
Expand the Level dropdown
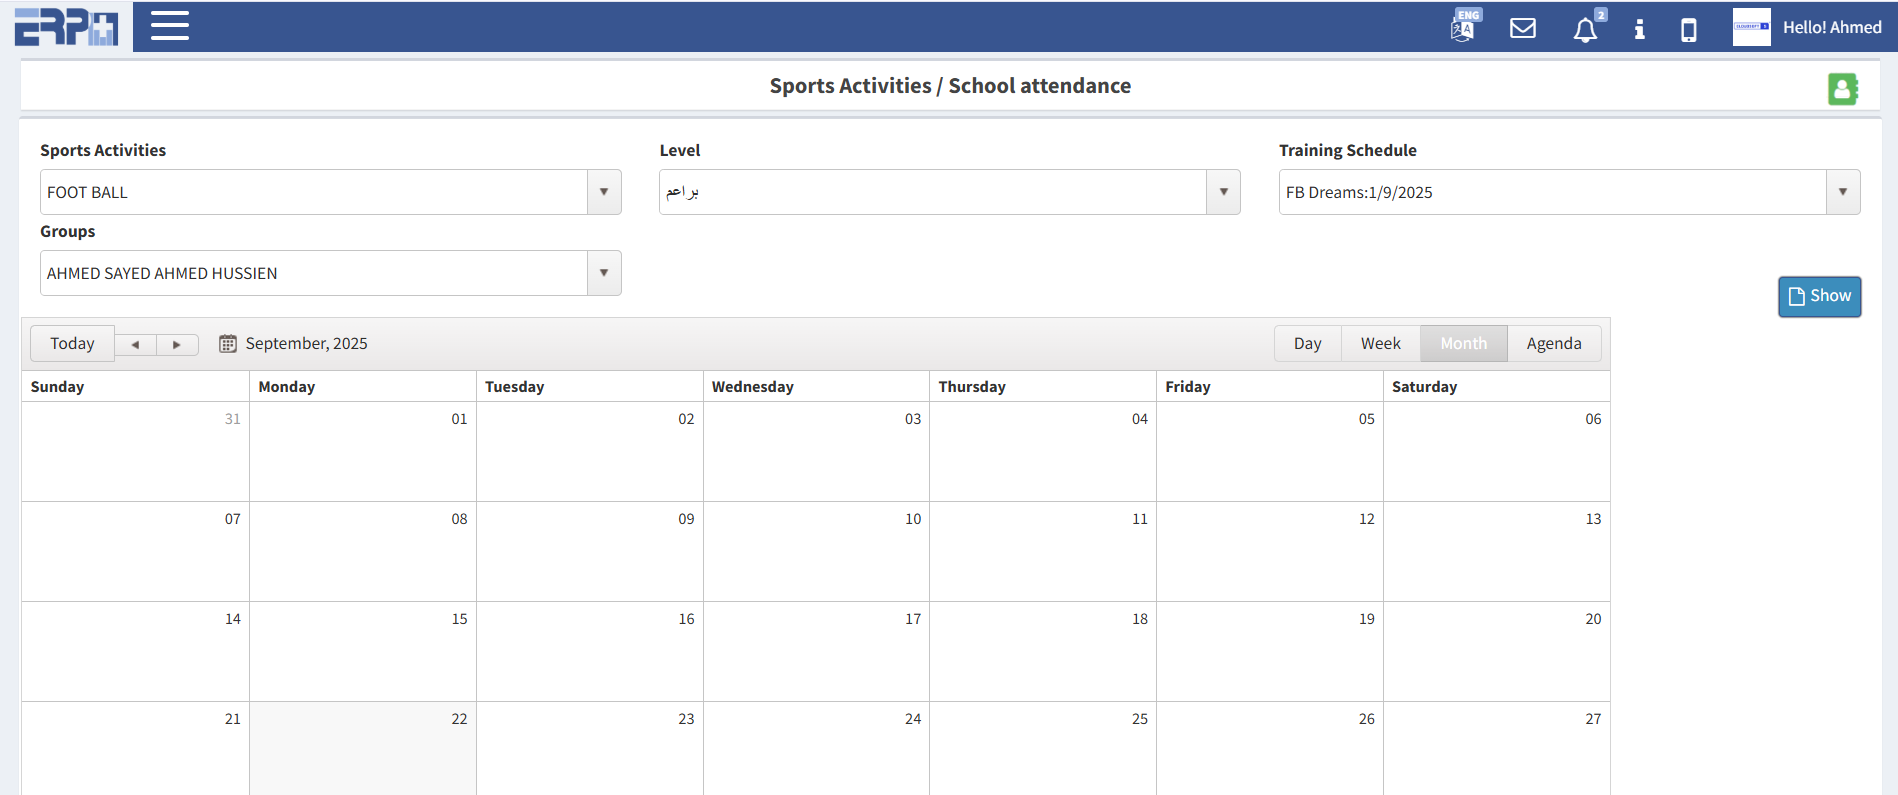[1223, 192]
